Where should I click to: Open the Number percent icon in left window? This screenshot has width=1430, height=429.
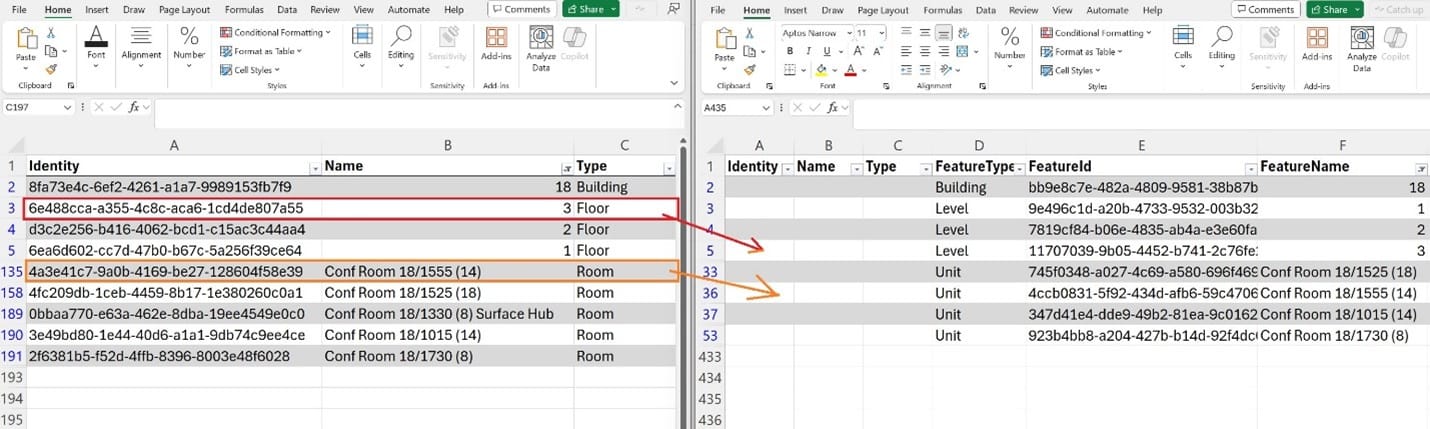tap(189, 37)
